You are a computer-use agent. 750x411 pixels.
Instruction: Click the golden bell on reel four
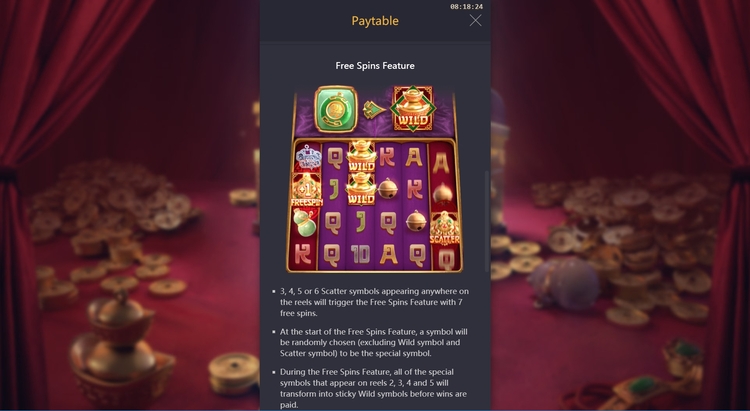[x=388, y=189]
